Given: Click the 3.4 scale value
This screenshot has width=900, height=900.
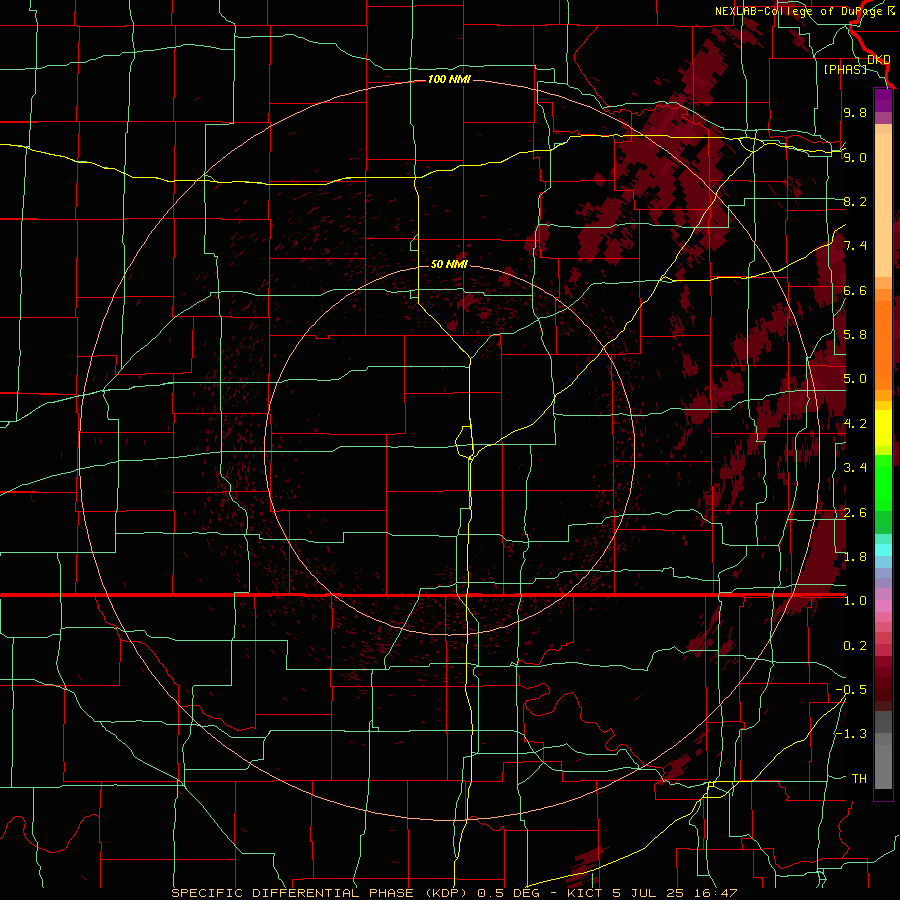Looking at the screenshot, I should click(855, 468).
